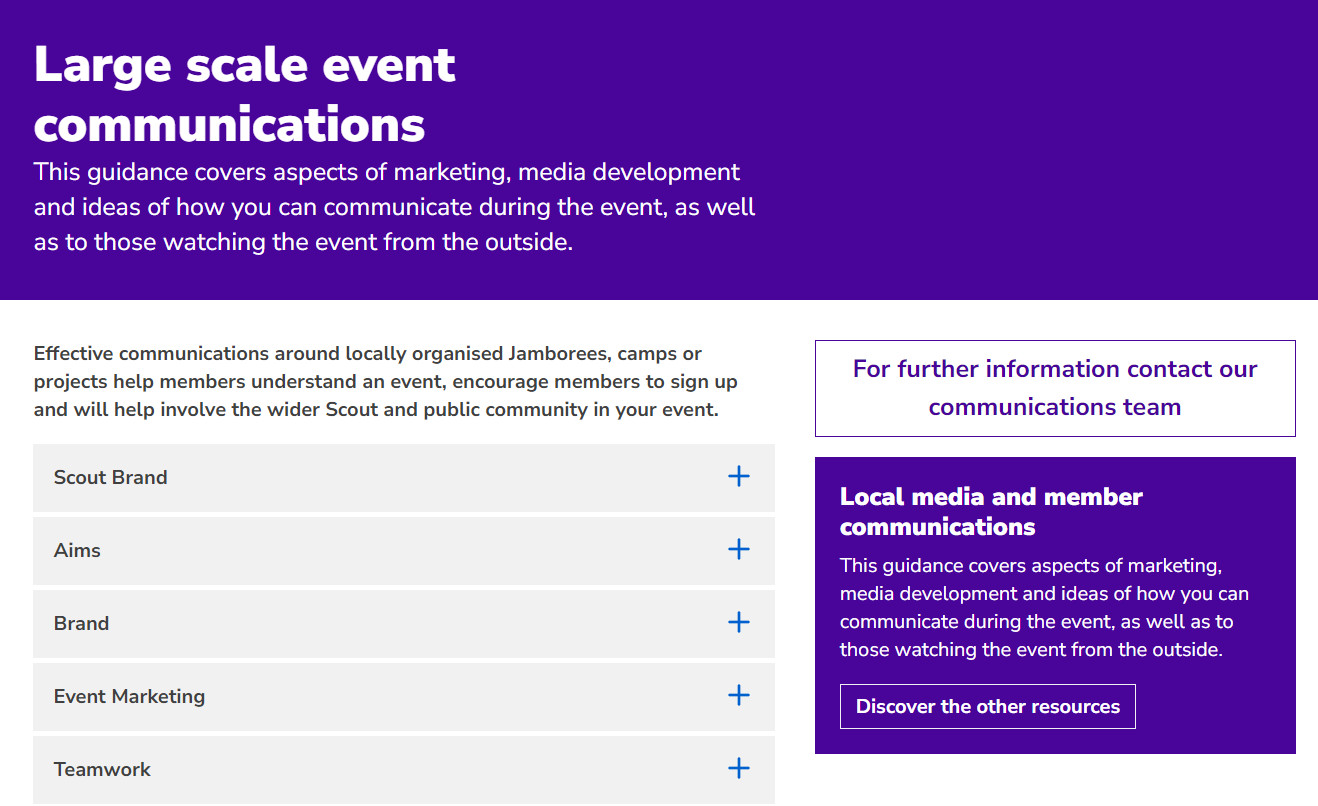Click the plus icon beside Scout Brand
Viewport: 1318px width, 806px height.
point(738,477)
